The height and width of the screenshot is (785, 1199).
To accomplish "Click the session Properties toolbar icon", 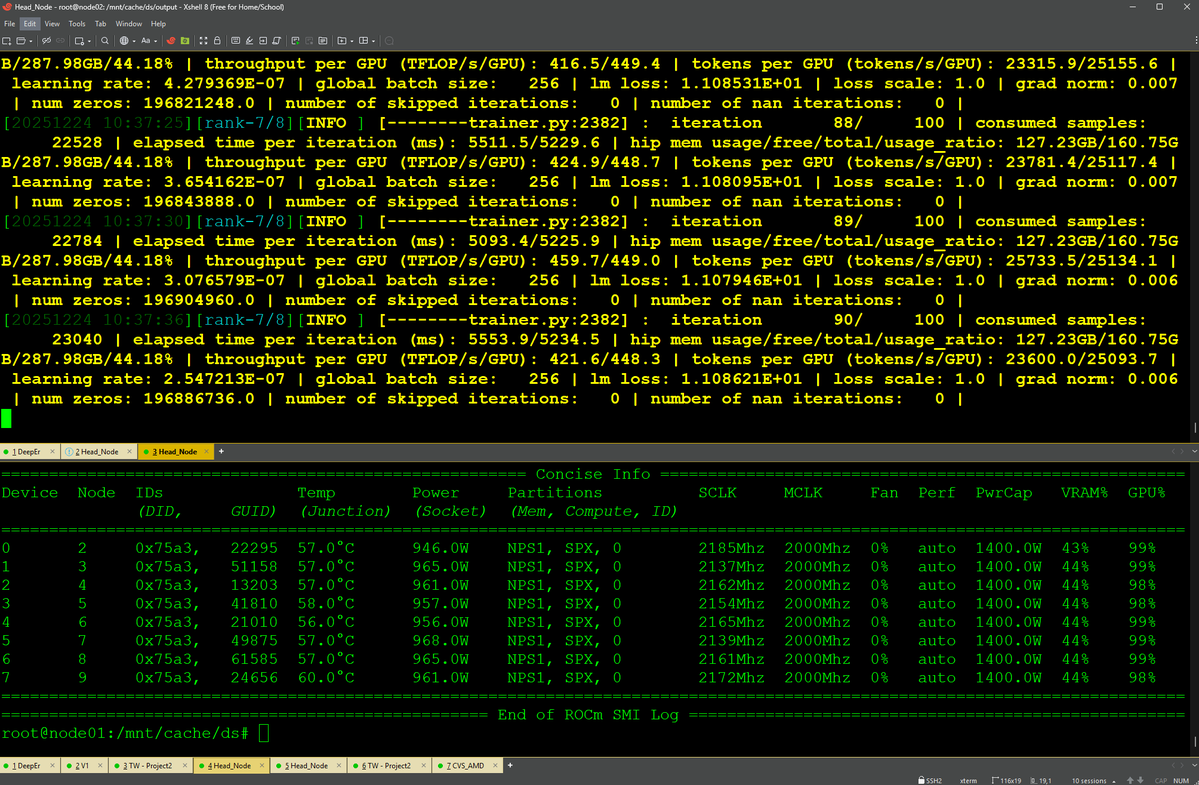I will click(x=79, y=41).
